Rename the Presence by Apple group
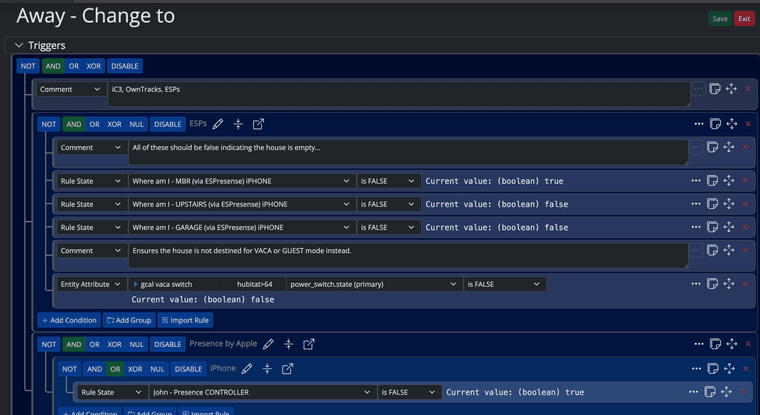760x415 pixels. coord(268,344)
